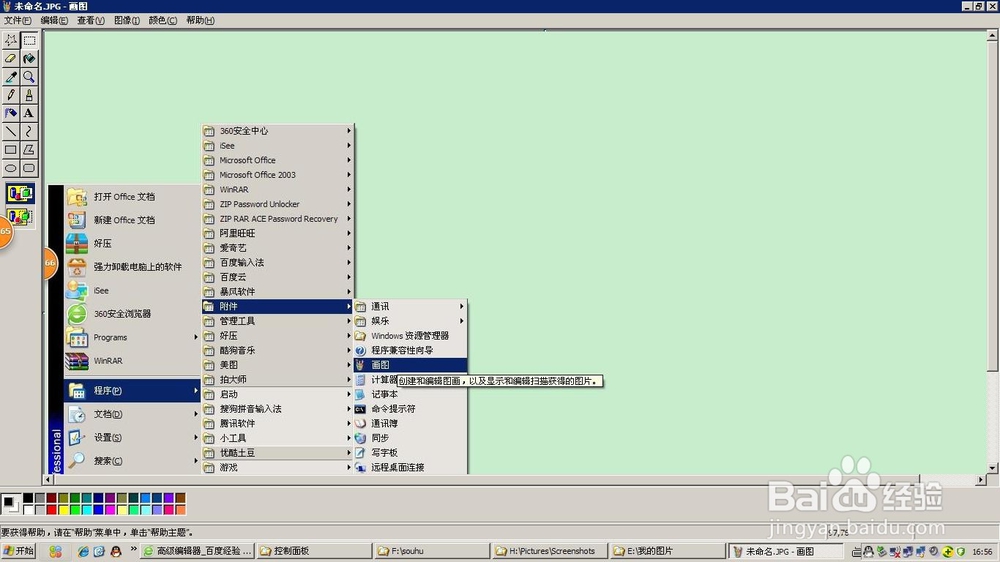The image size is (1000, 562).
Task: Select the Text tool marked A
Action: pos(29,114)
